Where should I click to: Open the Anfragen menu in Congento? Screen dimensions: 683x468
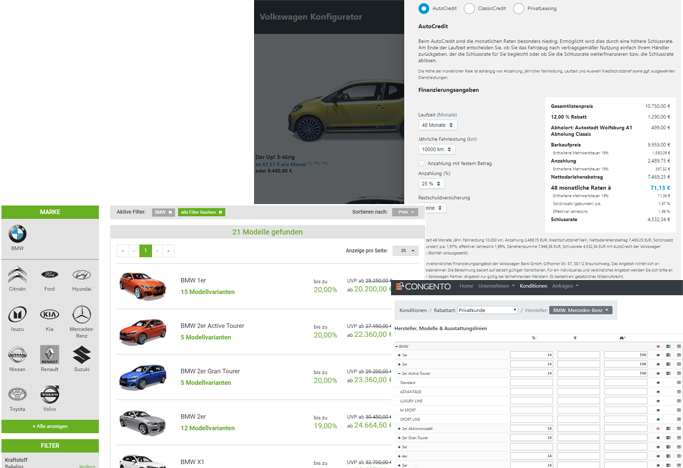[x=565, y=286]
